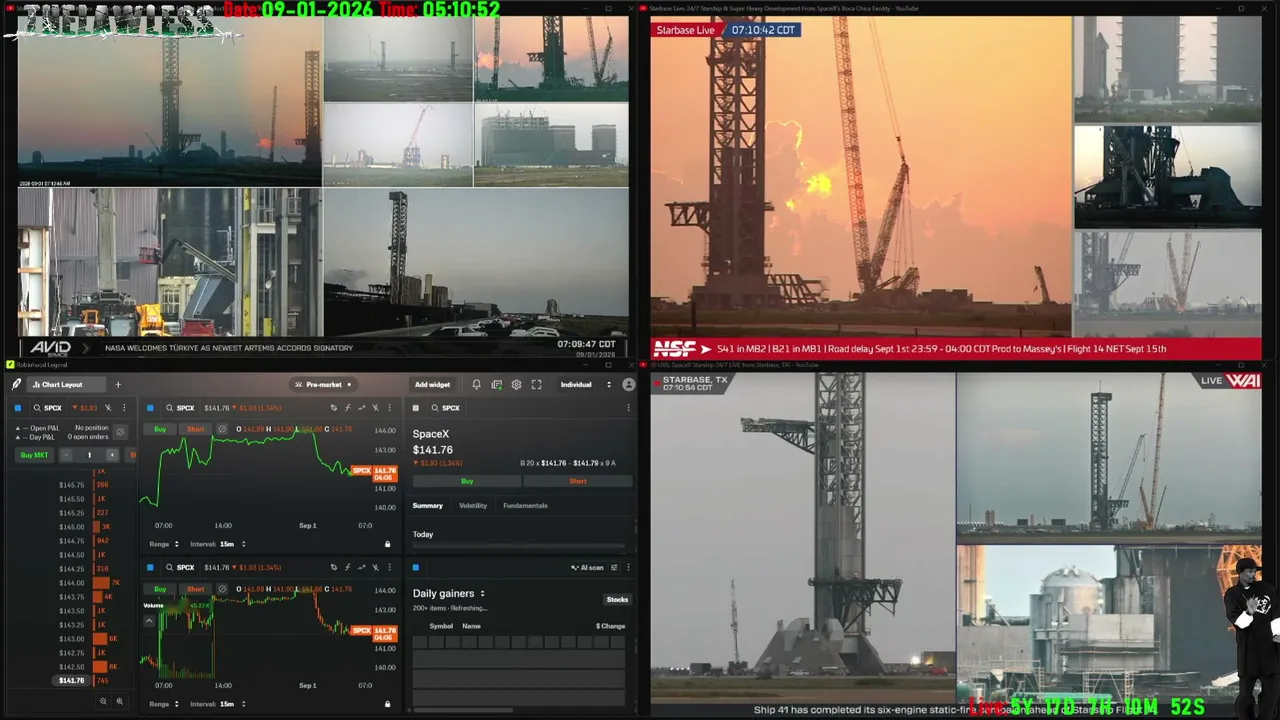Viewport: 1280px width, 720px height.
Task: Open Interval 15m dropdown on lower chart
Action: (x=216, y=704)
